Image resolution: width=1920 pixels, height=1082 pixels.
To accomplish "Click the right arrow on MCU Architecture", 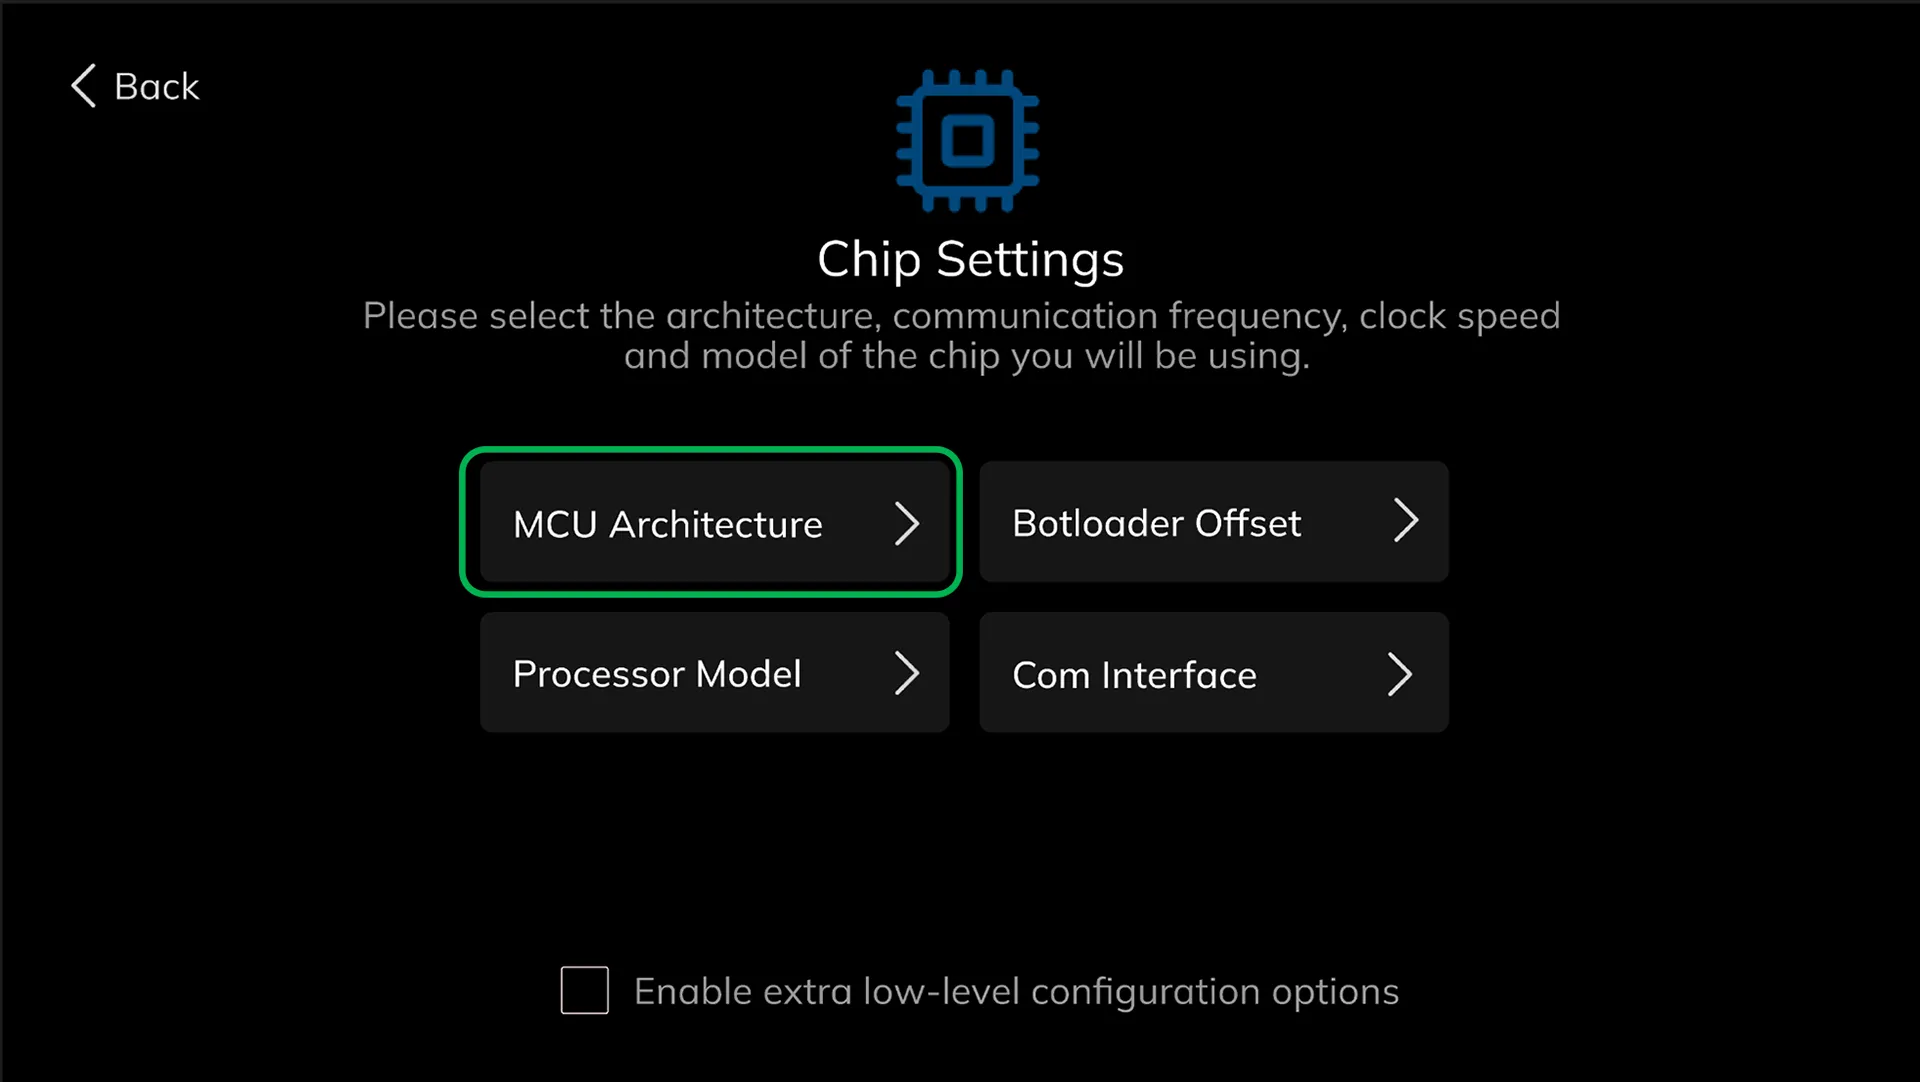I will [x=906, y=523].
